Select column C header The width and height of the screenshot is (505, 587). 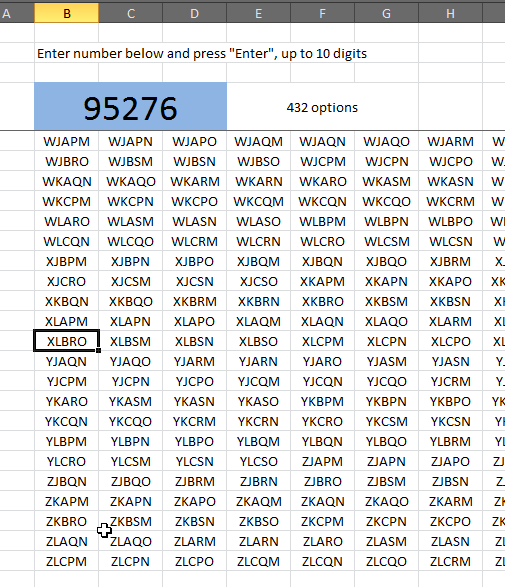[131, 13]
